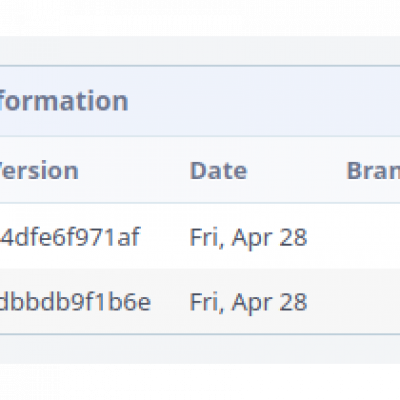Sort by the Date column header
Viewport: 400px width, 400px height.
pos(218,171)
